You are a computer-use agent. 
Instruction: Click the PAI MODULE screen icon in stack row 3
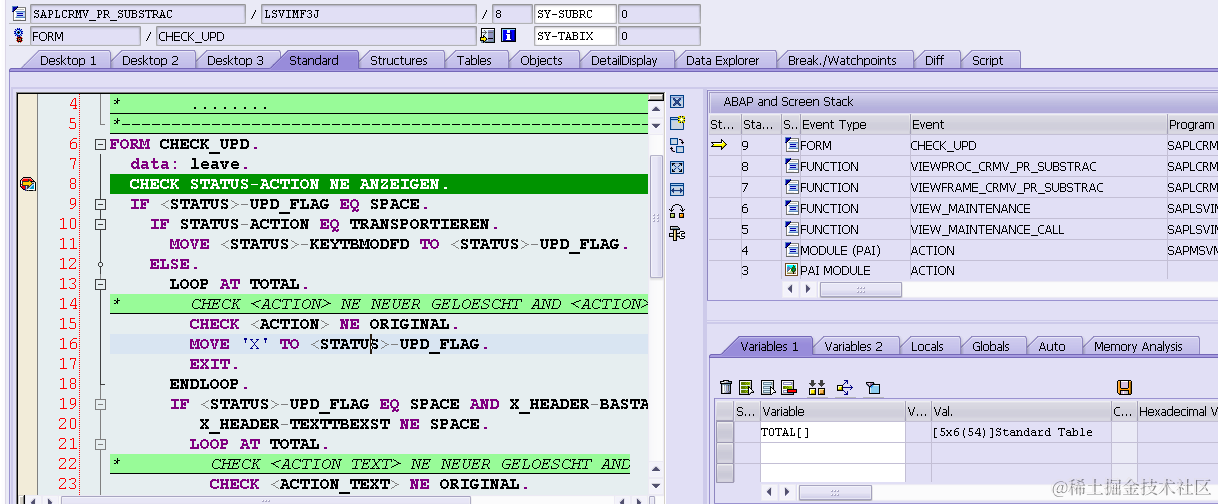click(792, 270)
